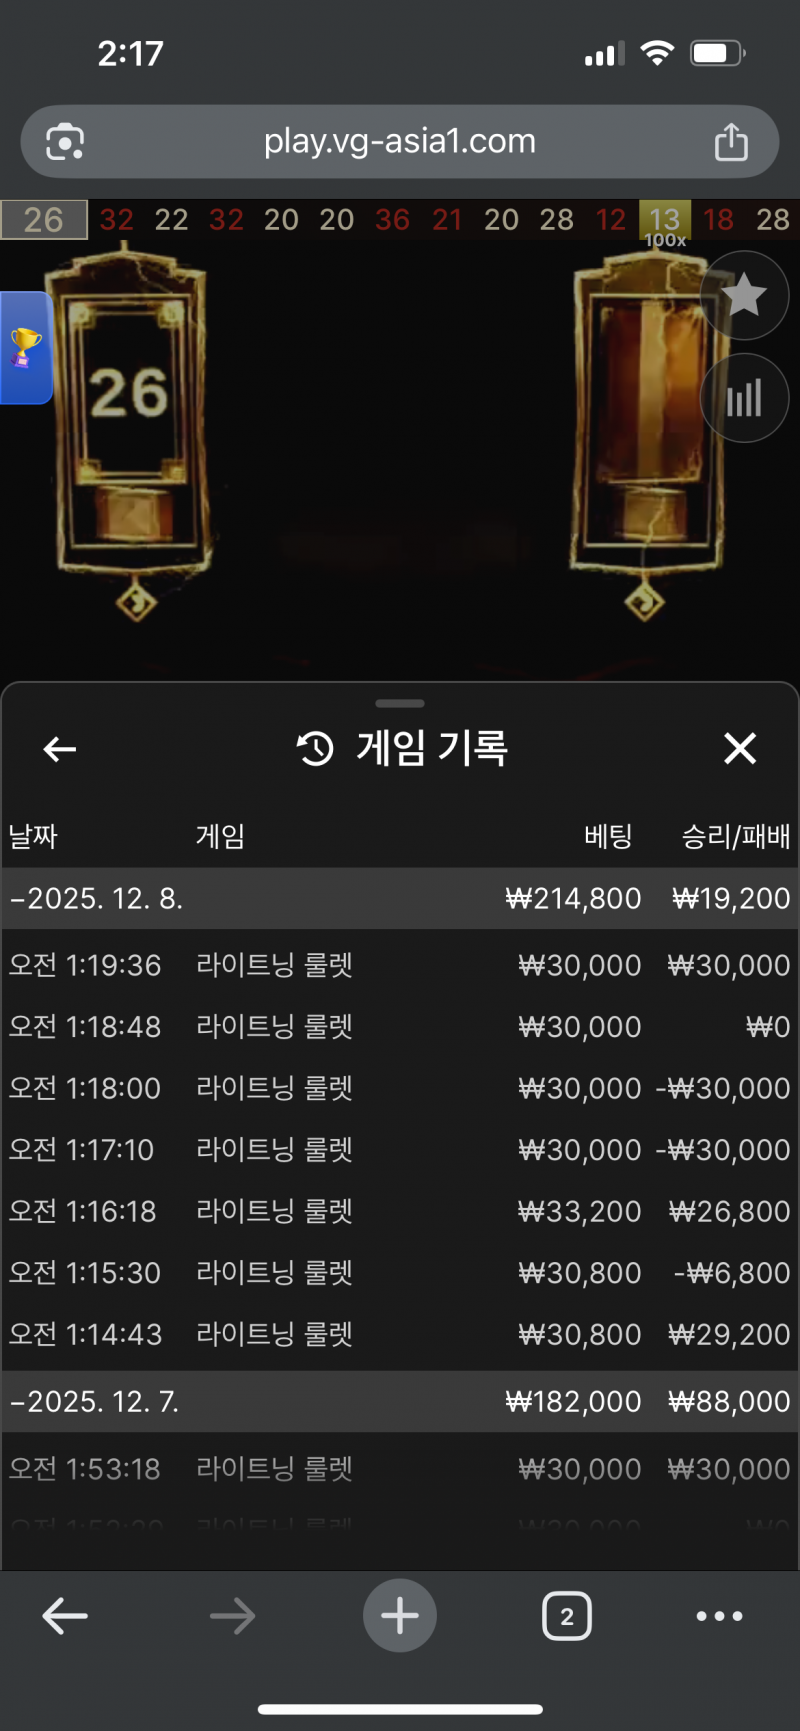Tap the play.vg-asia1.com address field
This screenshot has height=1731, width=800.
[400, 141]
